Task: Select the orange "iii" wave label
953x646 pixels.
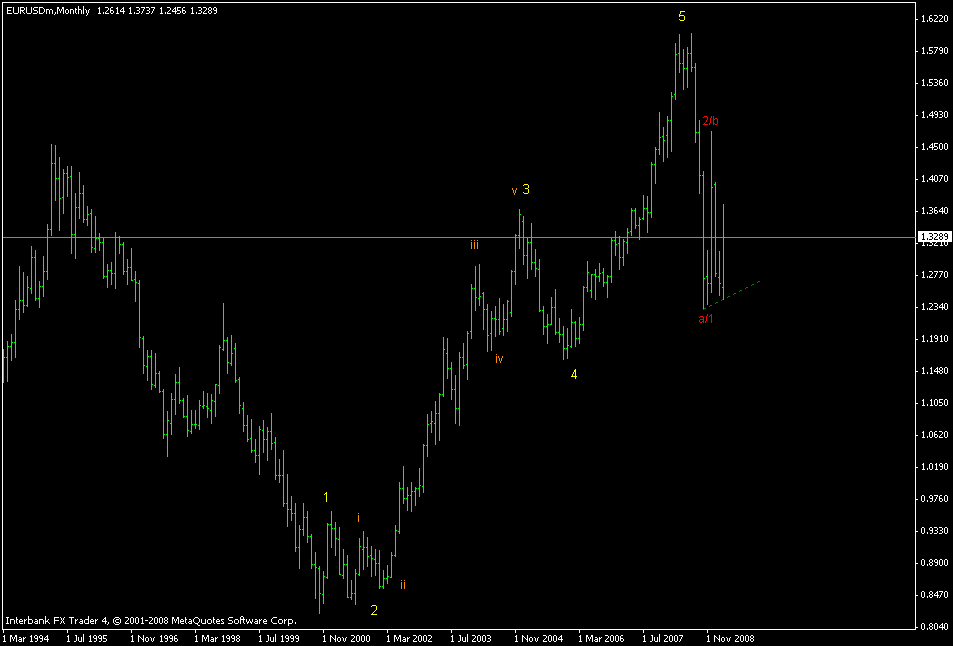Action: point(475,243)
